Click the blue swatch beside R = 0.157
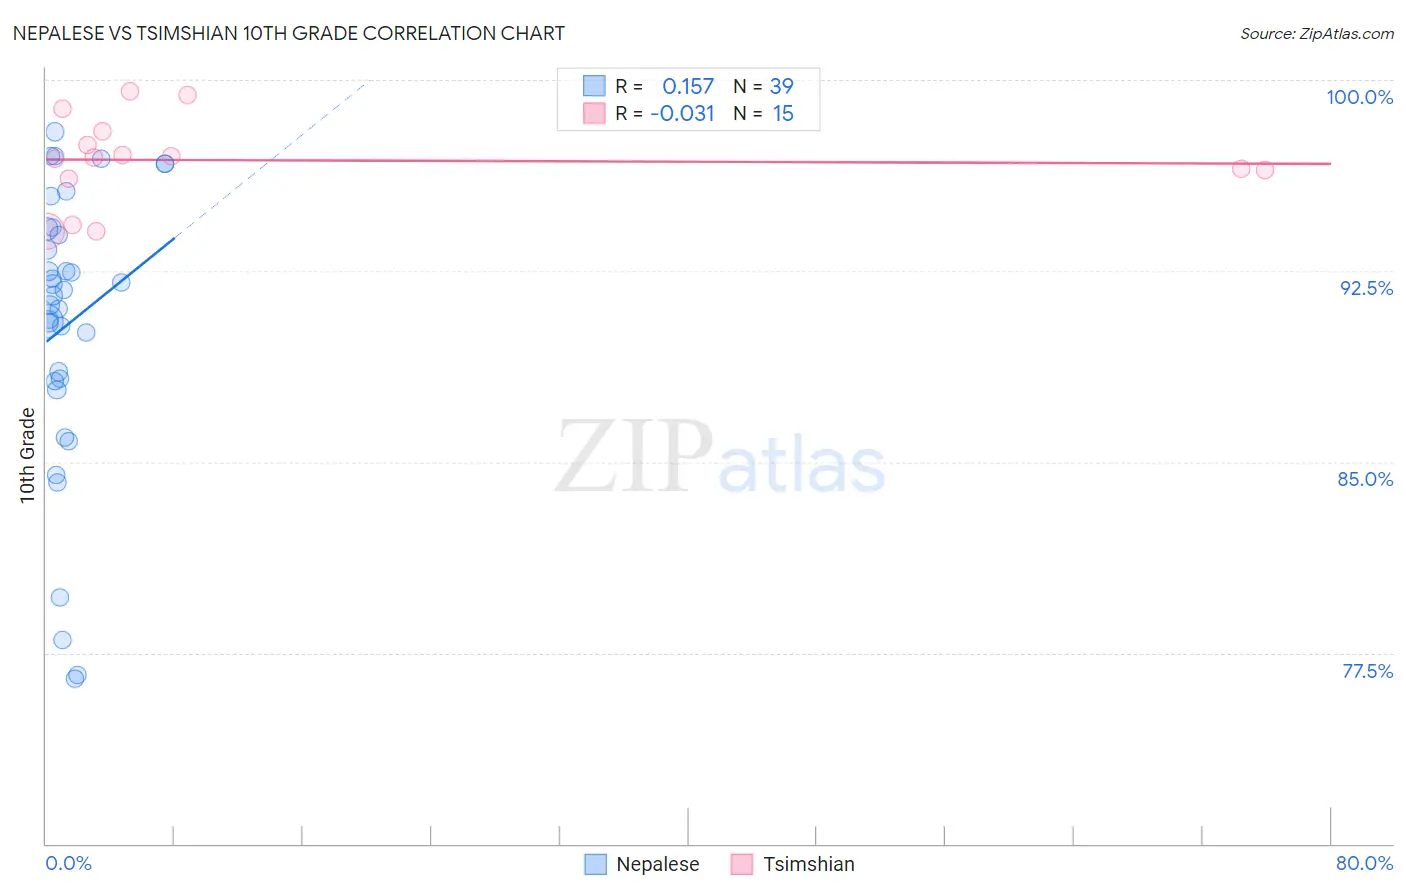 595,86
